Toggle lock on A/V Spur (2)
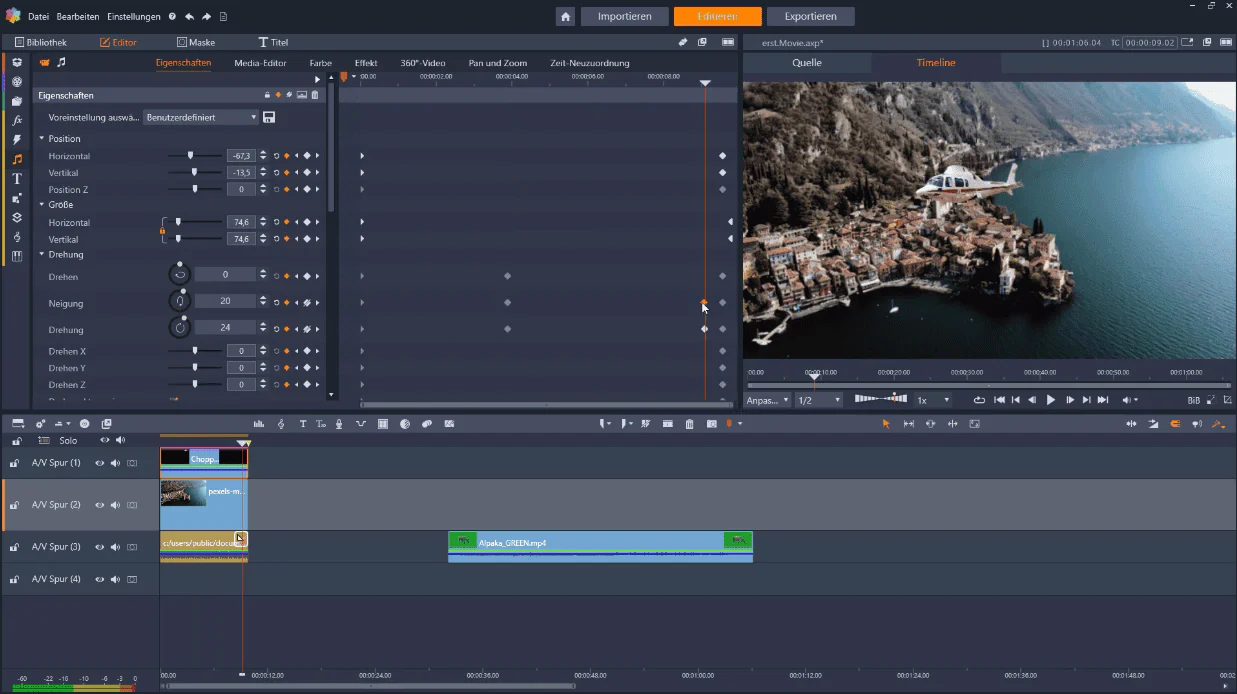Image resolution: width=1237 pixels, height=694 pixels. coord(15,505)
